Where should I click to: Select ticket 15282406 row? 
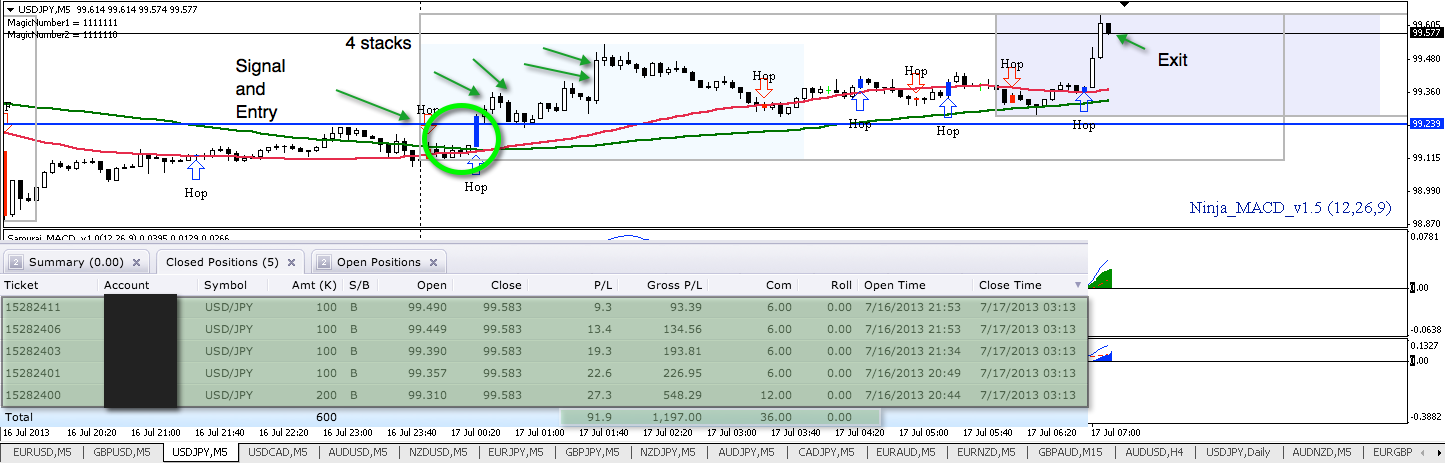point(545,329)
